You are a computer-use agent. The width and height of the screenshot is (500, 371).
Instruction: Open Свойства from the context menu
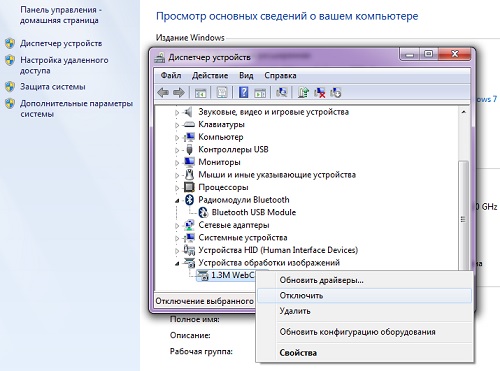[x=364, y=353]
